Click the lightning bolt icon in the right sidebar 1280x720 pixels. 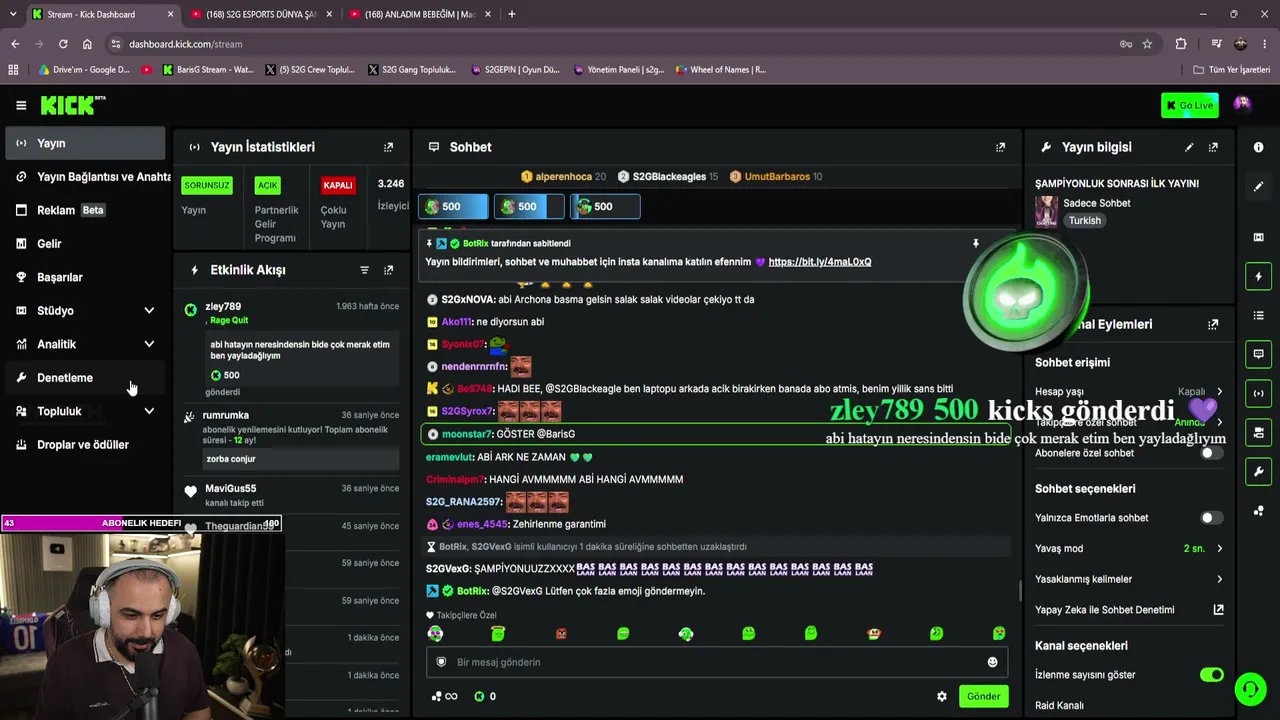(1258, 276)
